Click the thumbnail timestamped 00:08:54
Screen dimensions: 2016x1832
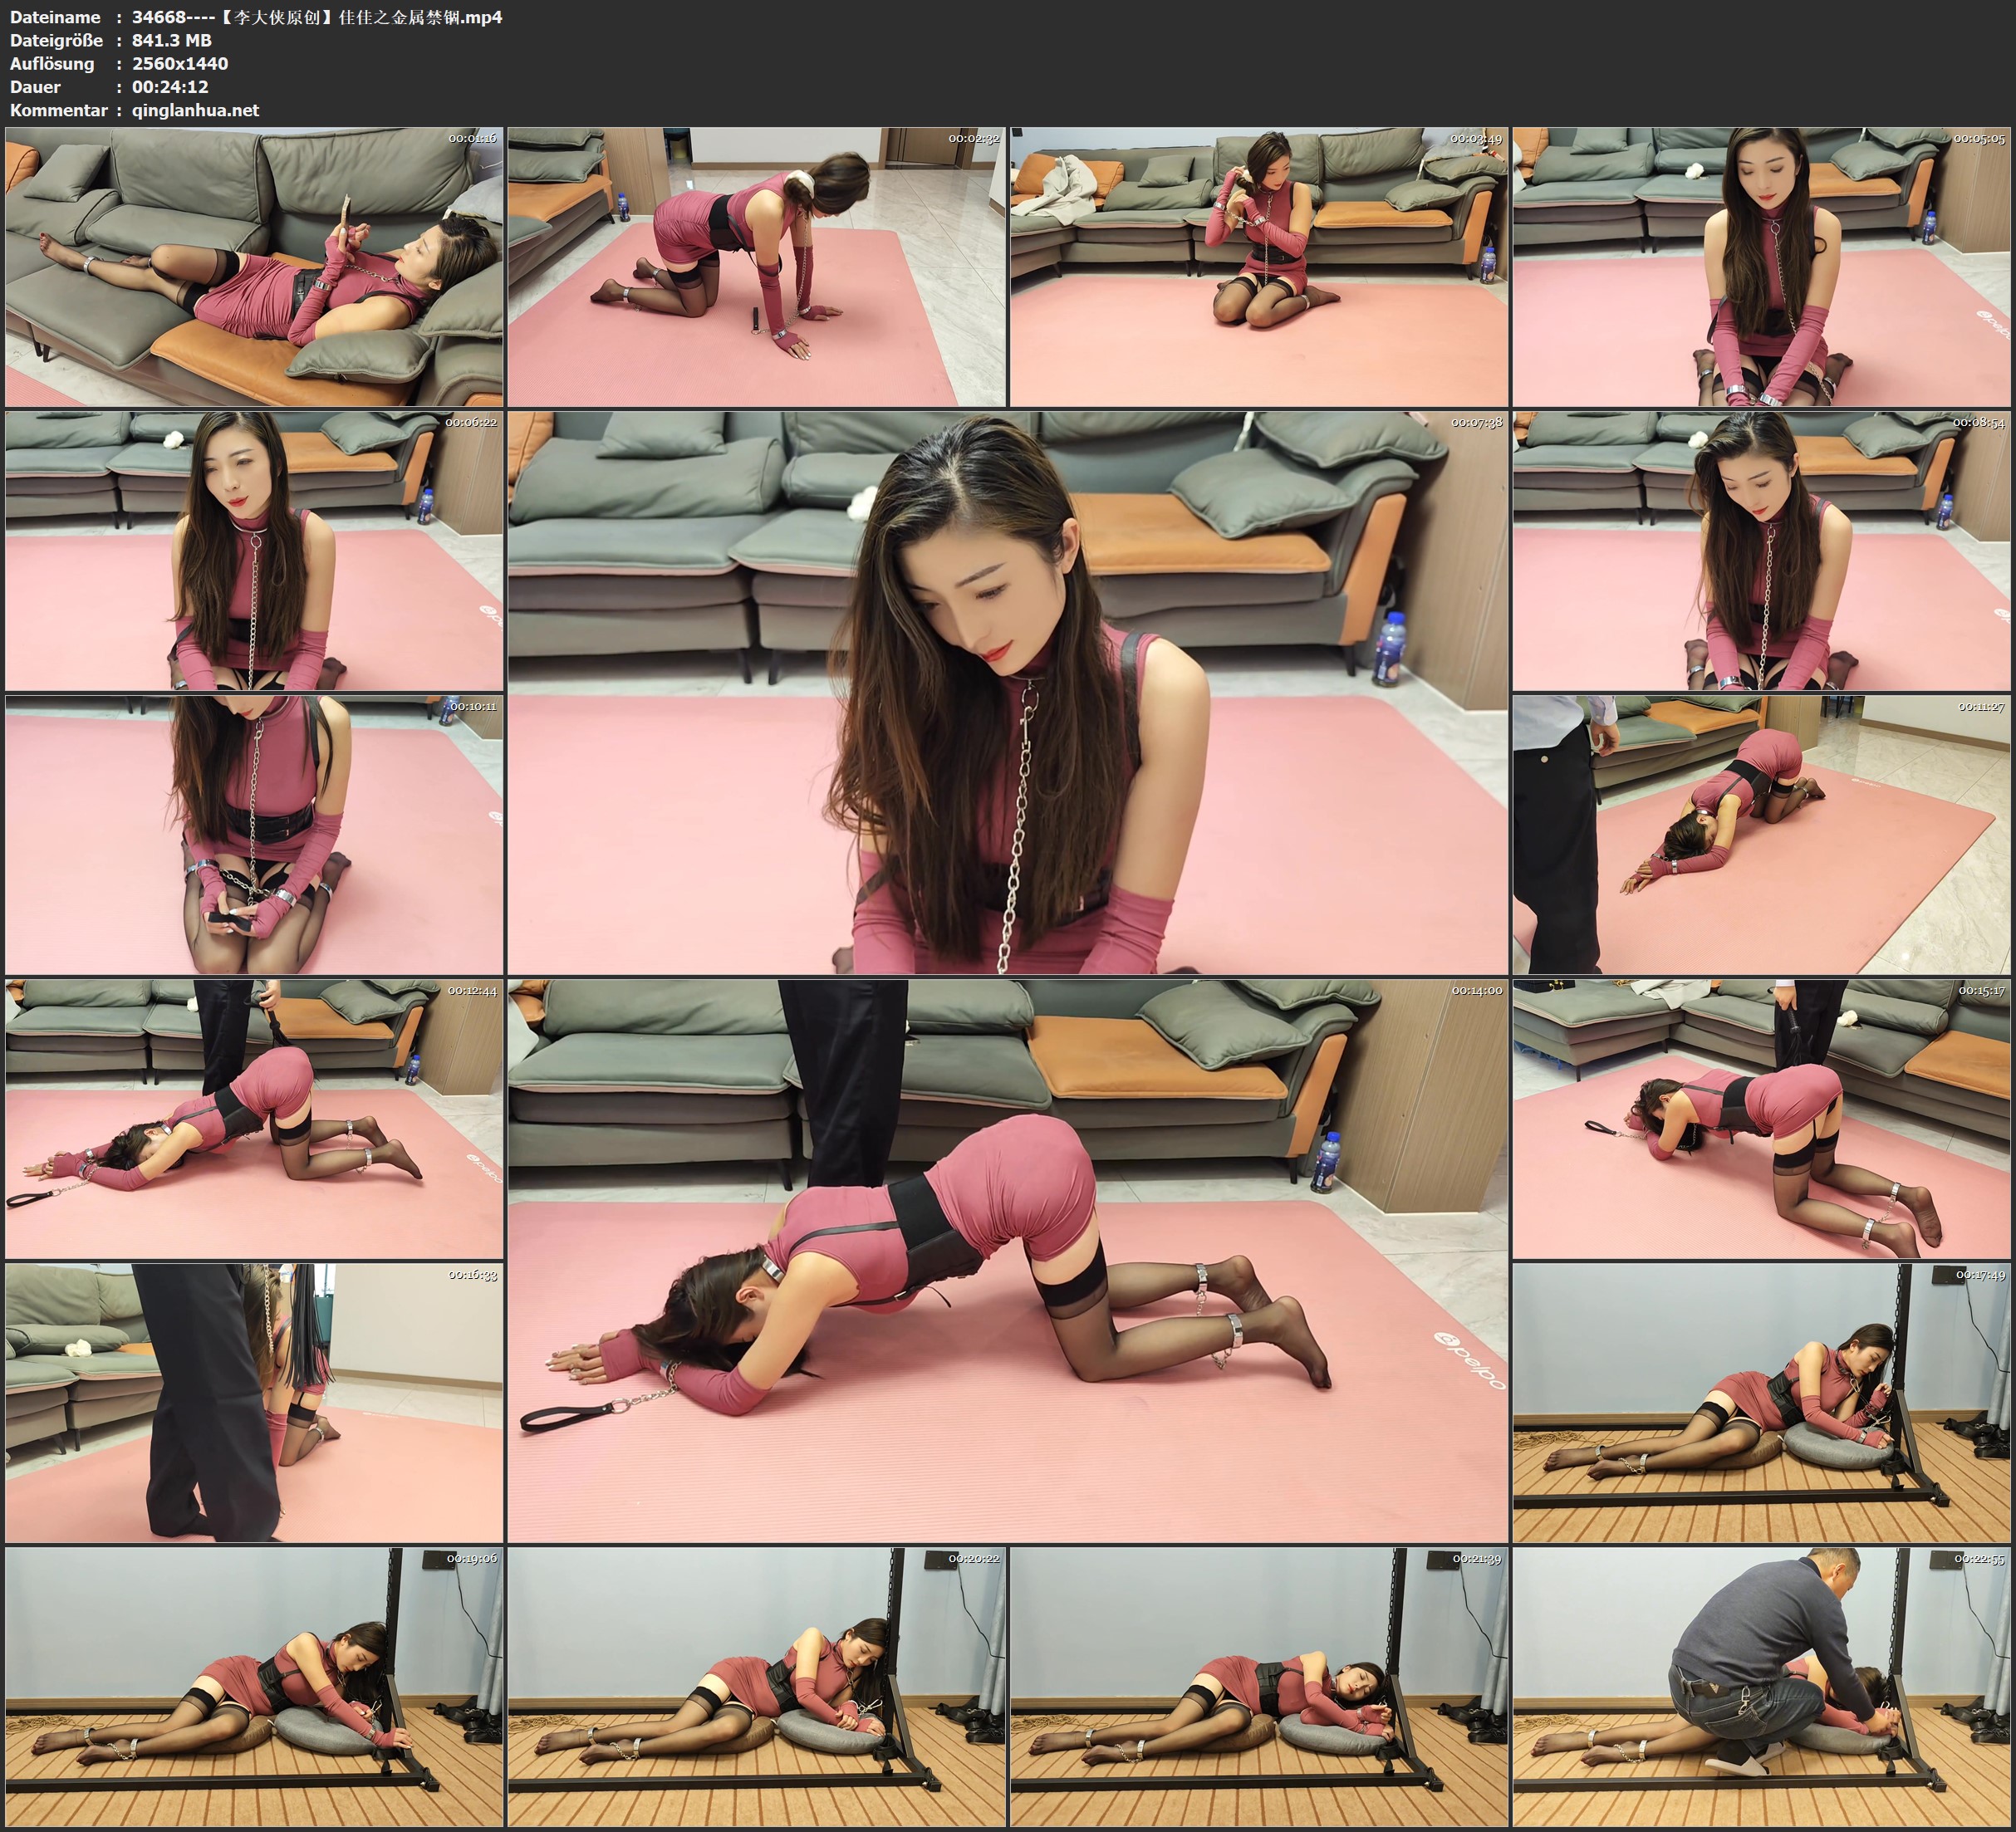click(1761, 550)
